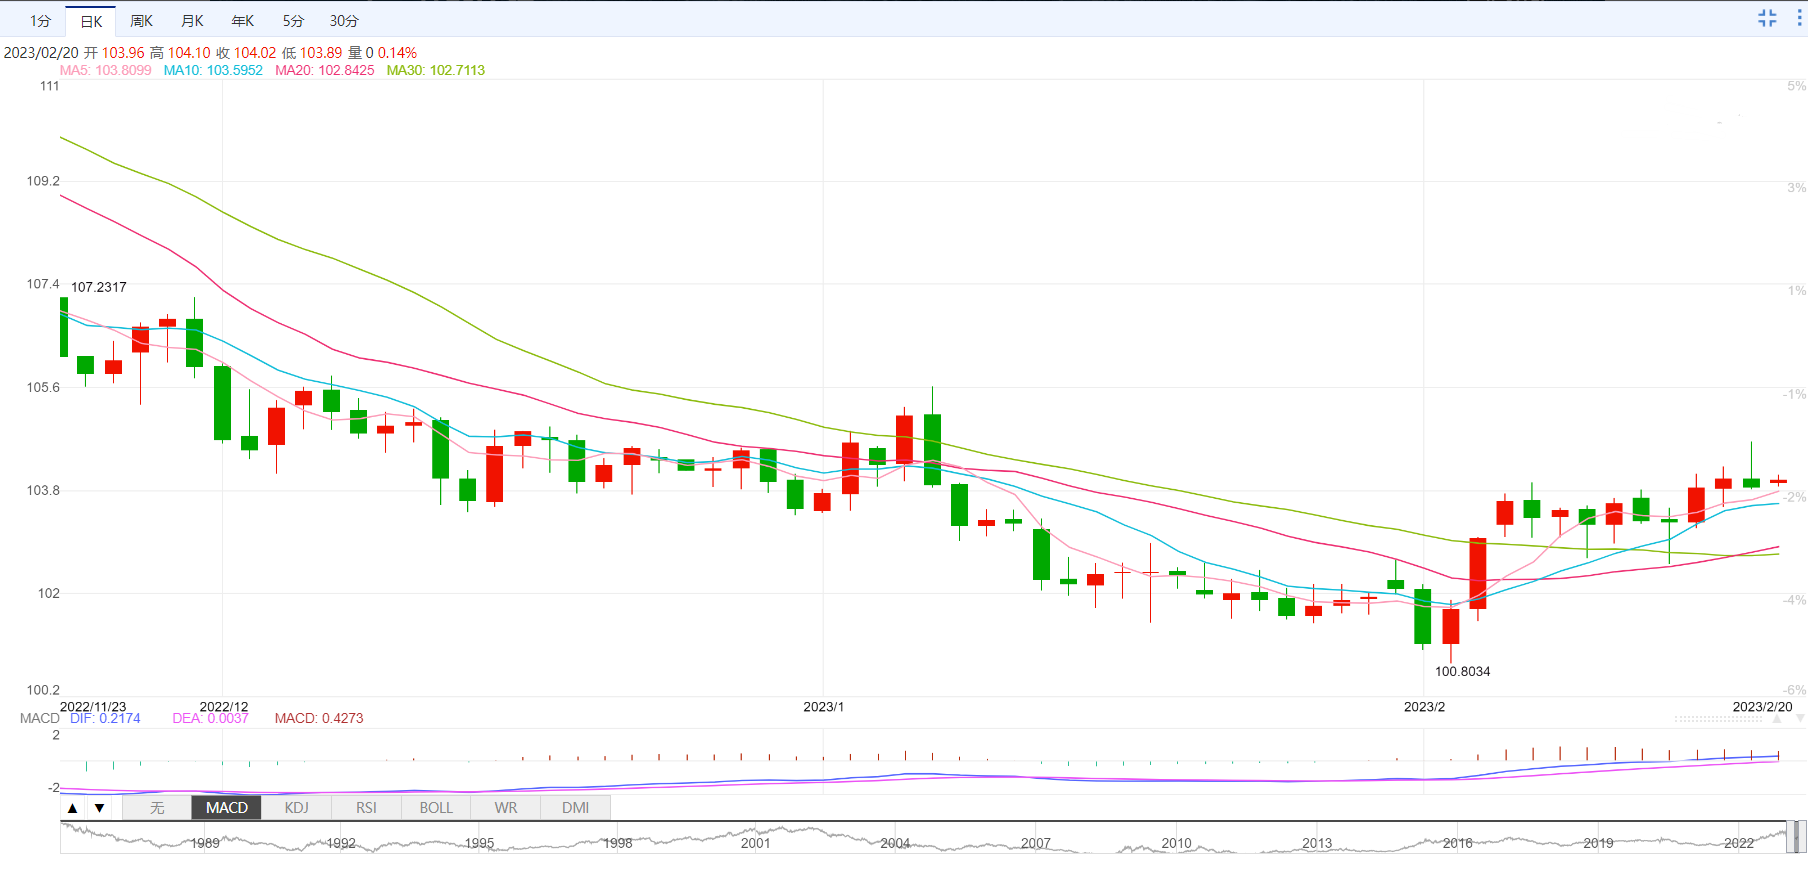Select the 无 (none) indicator option
Screen dimensions: 1808x891
(x=157, y=808)
